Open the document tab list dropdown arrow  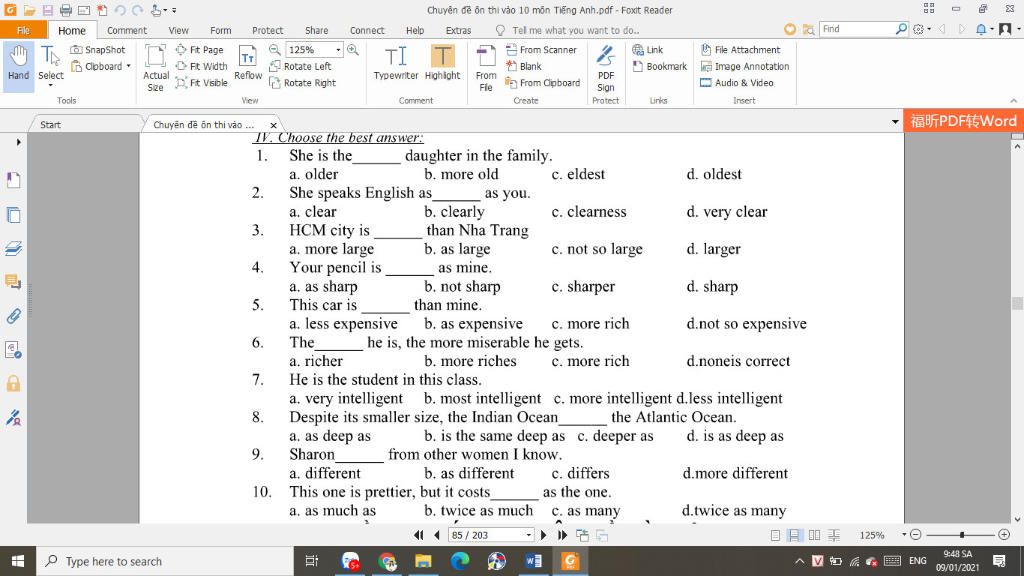[895, 122]
